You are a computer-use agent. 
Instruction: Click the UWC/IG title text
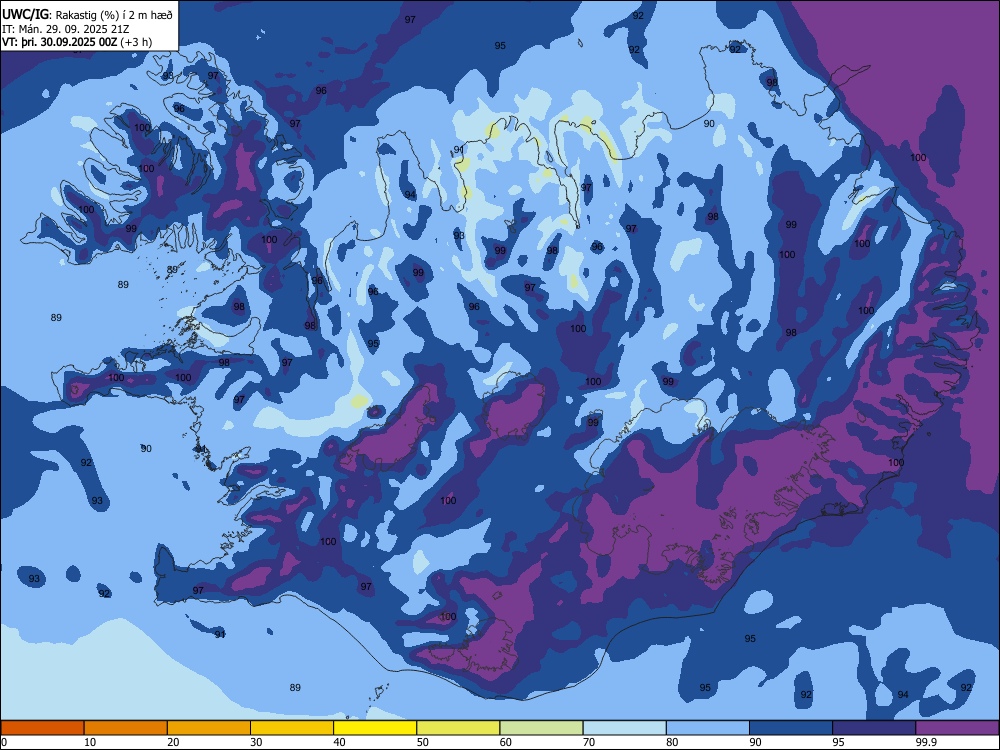pos(25,14)
